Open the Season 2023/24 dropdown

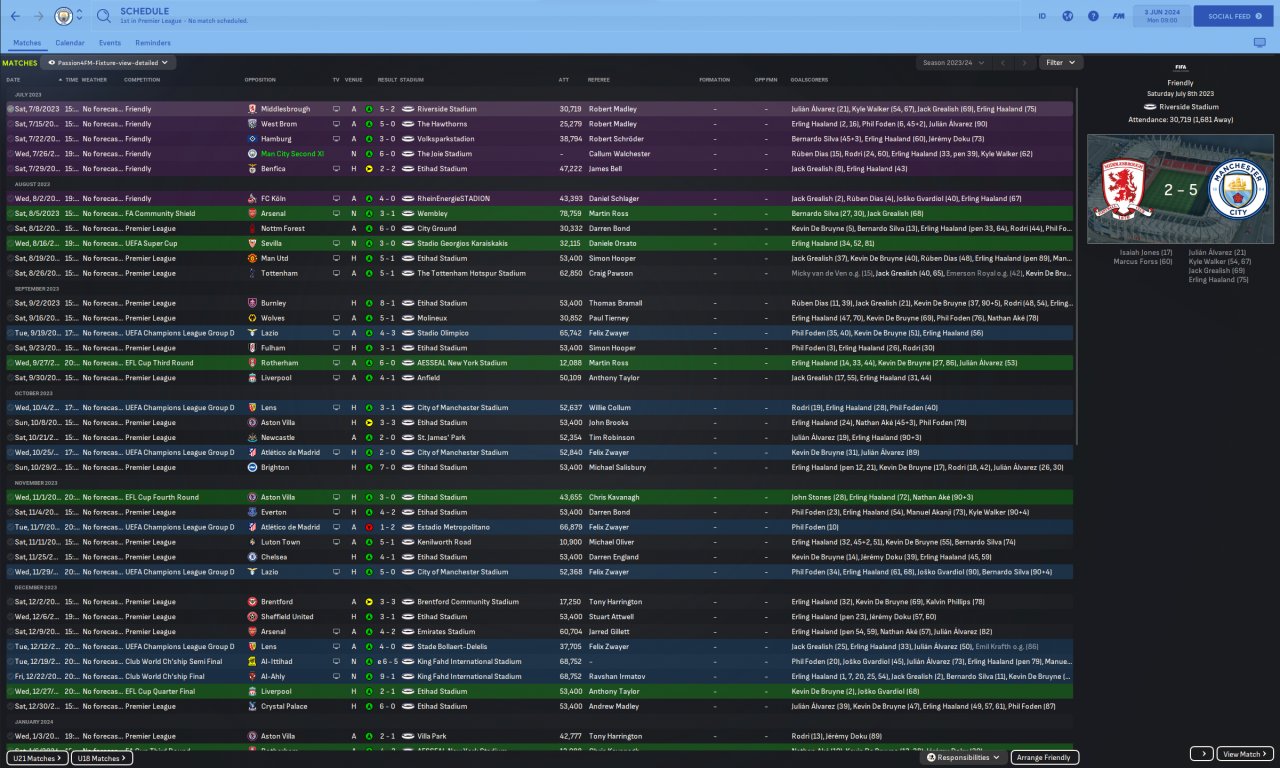pyautogui.click(x=953, y=63)
